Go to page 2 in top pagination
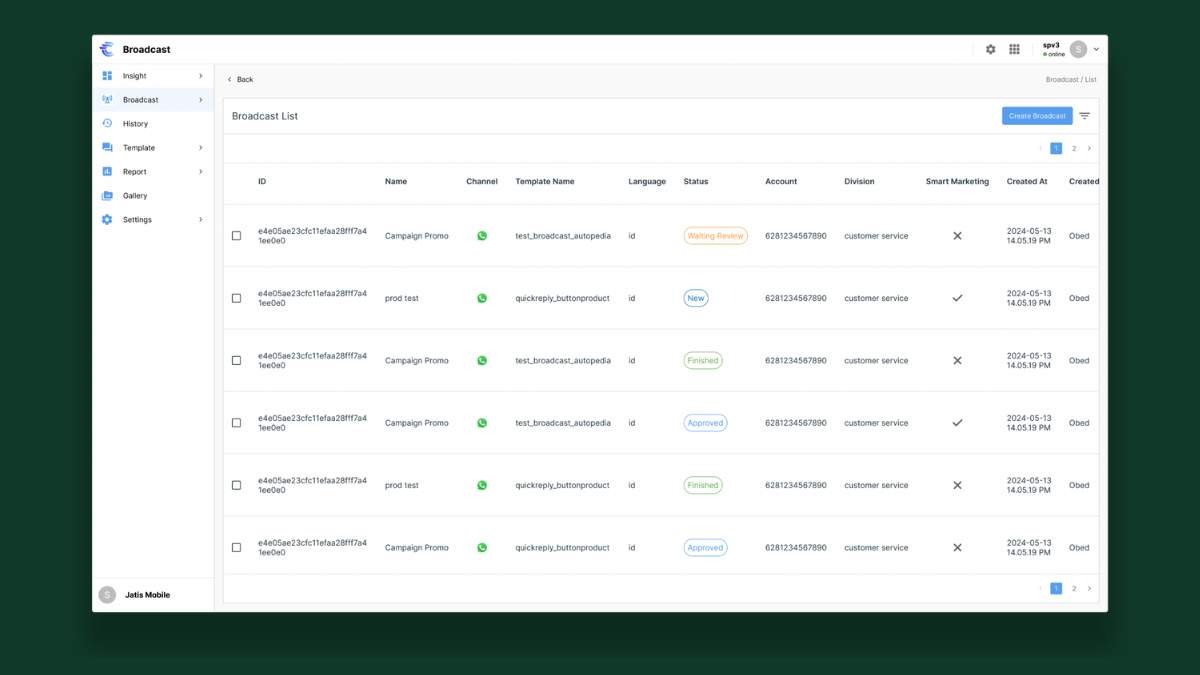Screen dimensions: 1200x675 [x=1074, y=148]
